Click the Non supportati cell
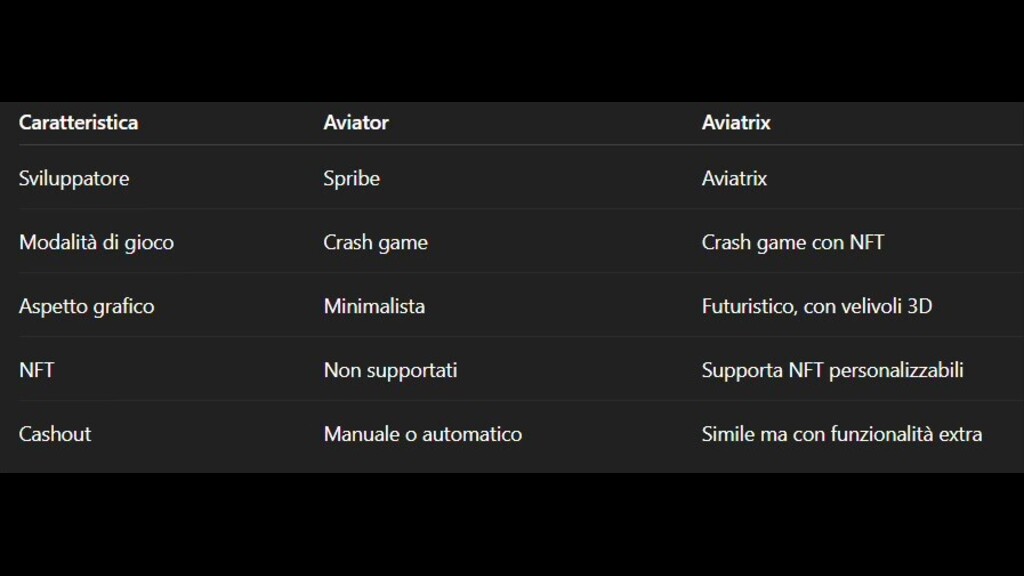1024x576 pixels. 390,371
